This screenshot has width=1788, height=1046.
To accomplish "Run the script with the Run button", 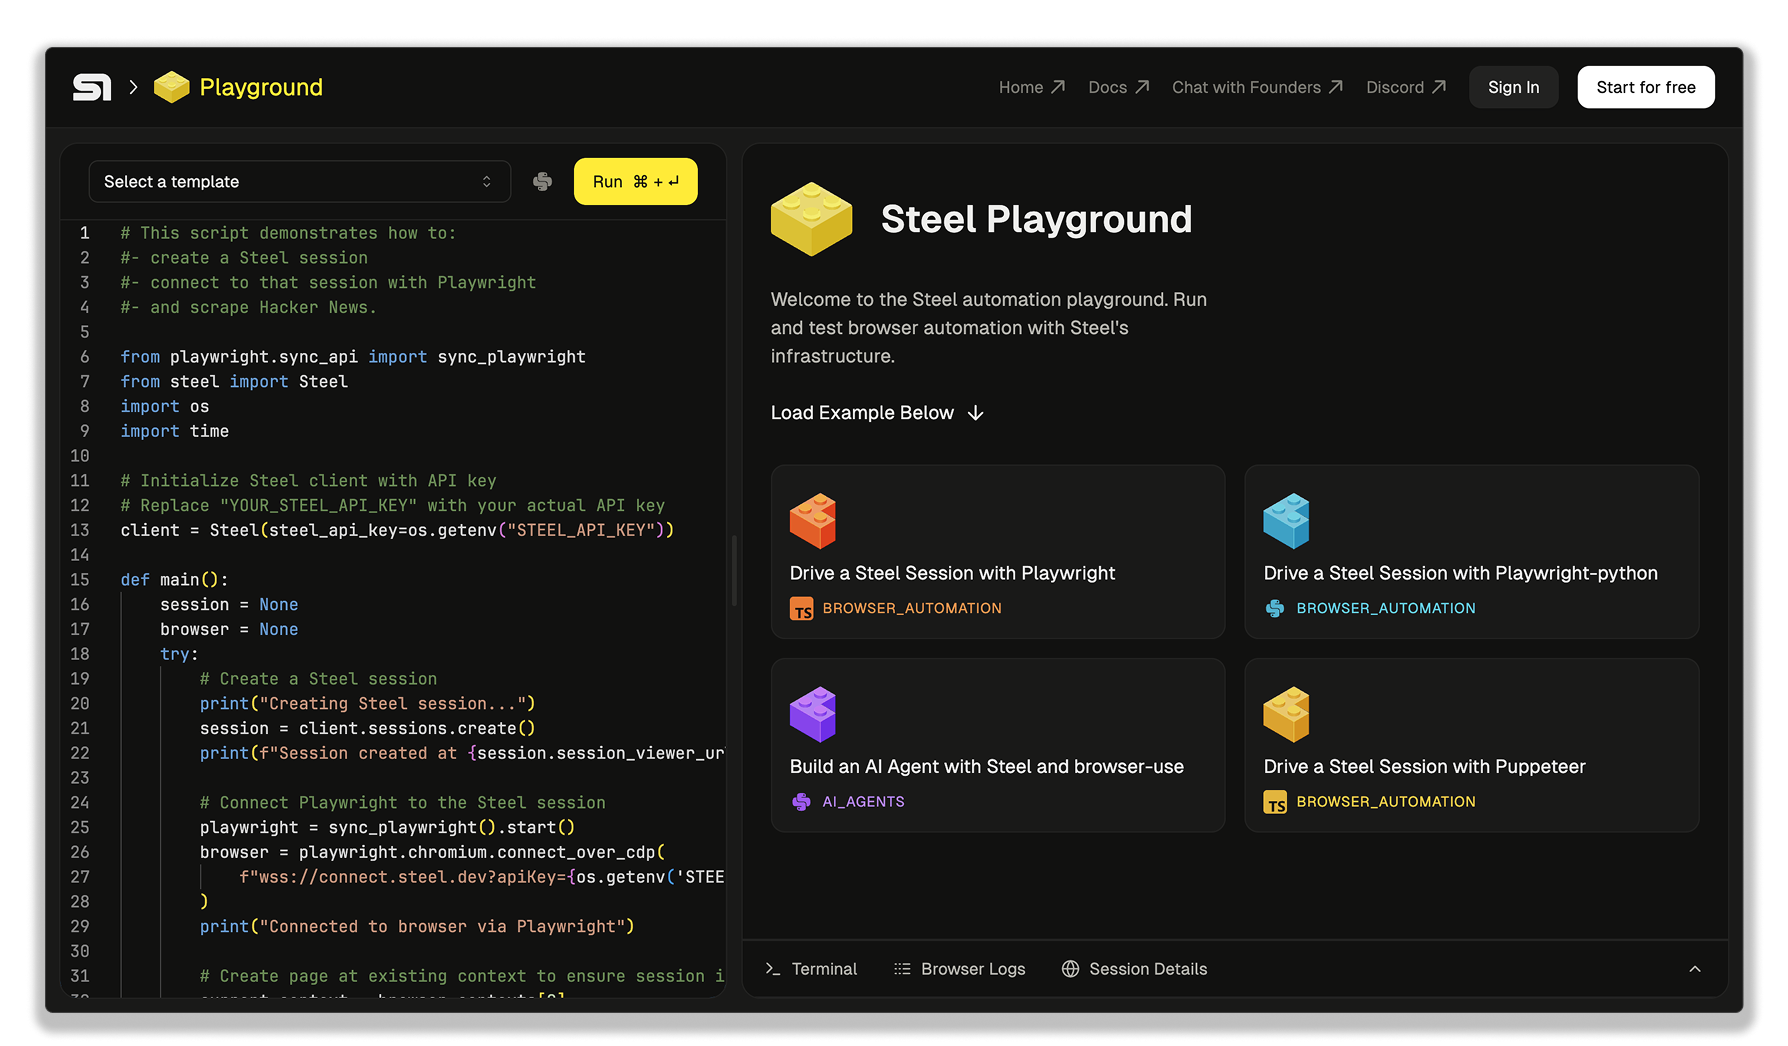I will (x=635, y=181).
